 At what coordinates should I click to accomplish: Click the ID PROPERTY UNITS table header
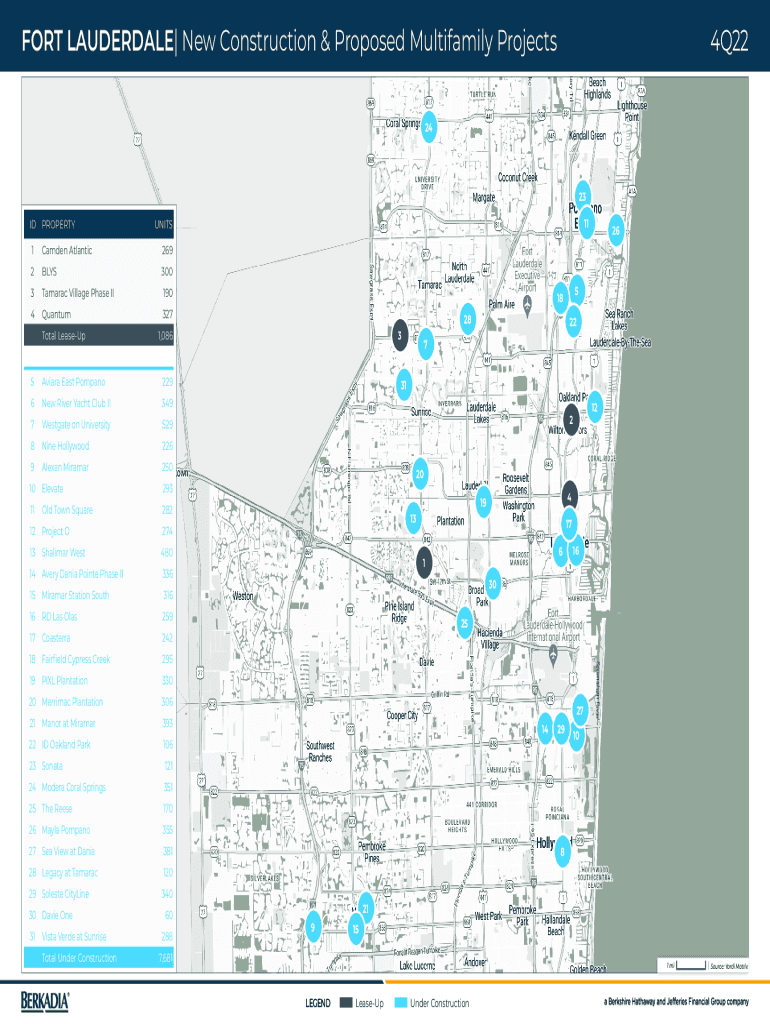(101, 225)
